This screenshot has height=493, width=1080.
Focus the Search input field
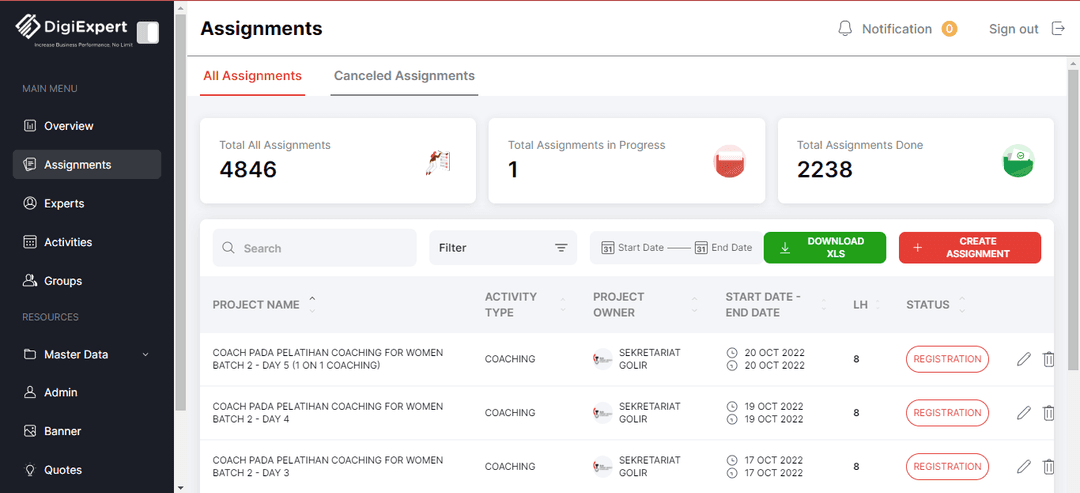tap(315, 248)
